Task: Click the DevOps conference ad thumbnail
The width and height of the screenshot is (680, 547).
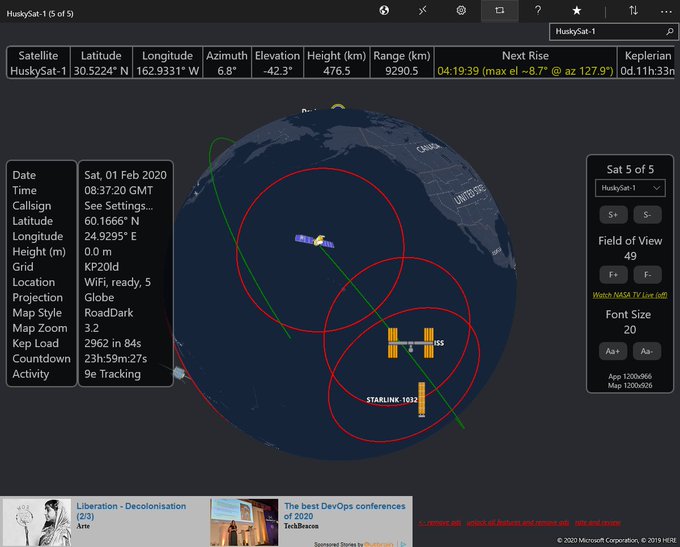Action: [x=244, y=522]
